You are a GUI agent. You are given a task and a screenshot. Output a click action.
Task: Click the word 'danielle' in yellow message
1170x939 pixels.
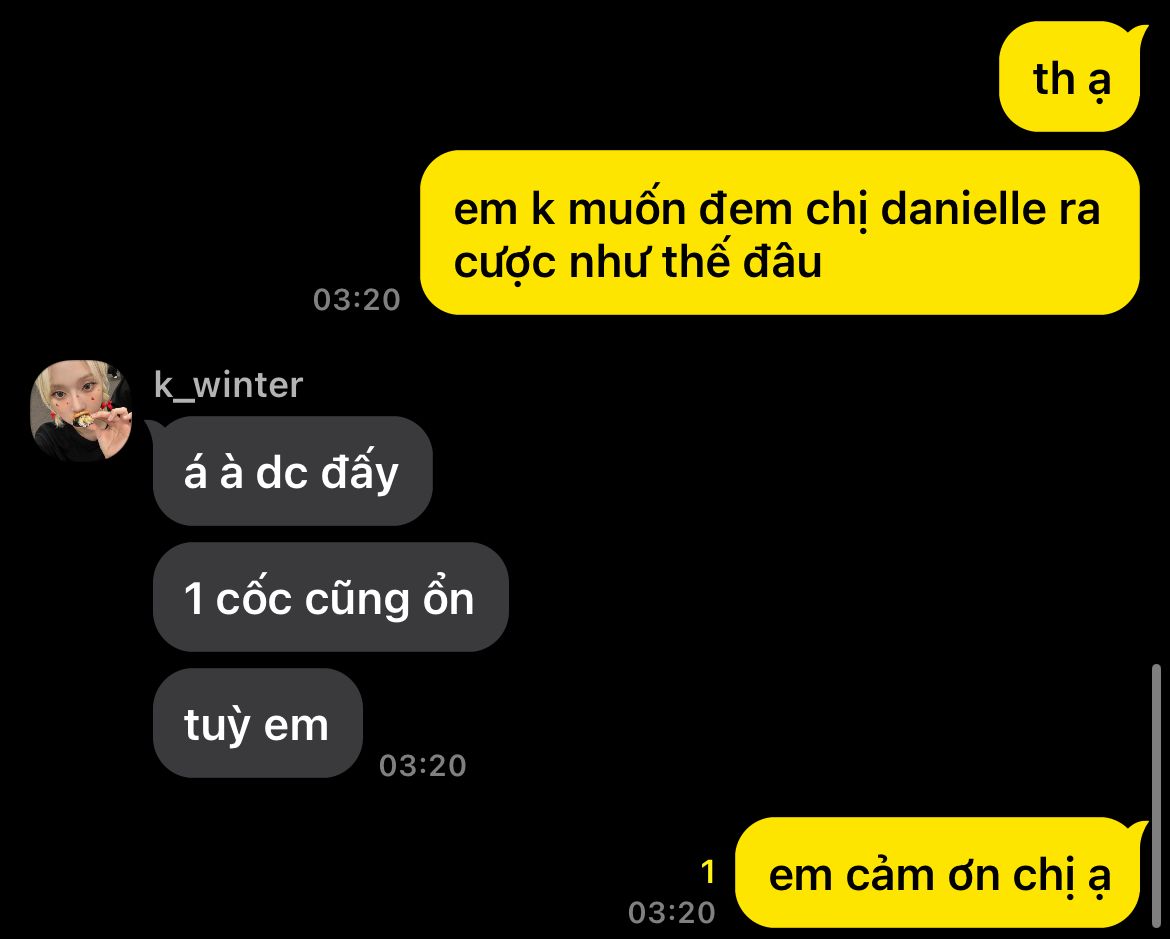tap(962, 208)
